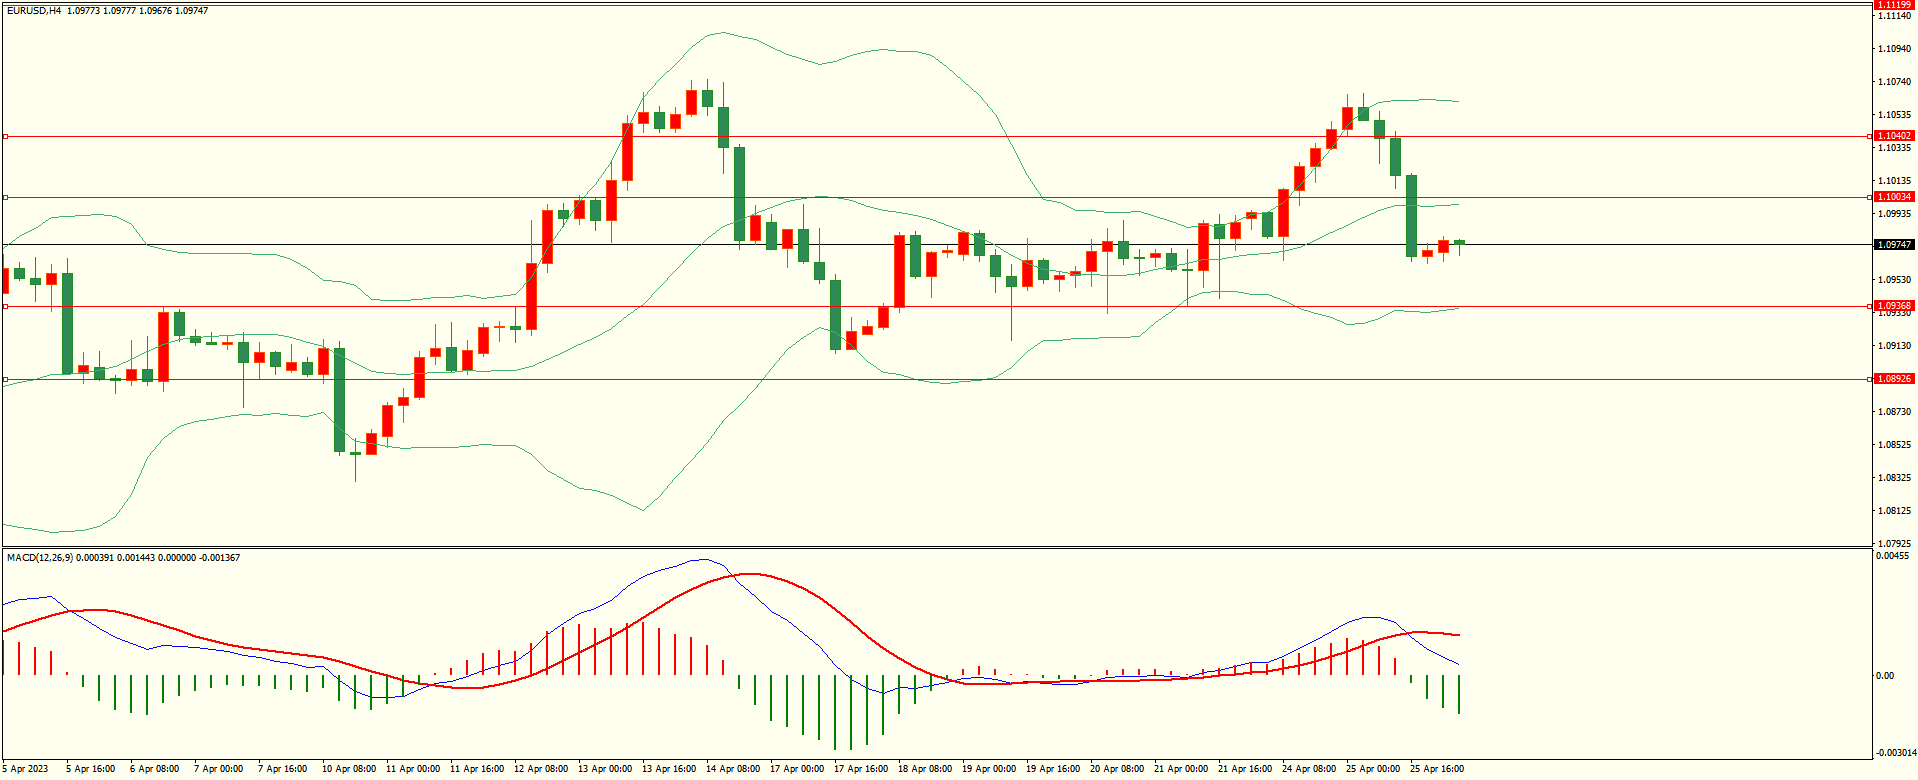1918x780 pixels.
Task: Click the 25 Apr 00:00 time label
Action: [x=1373, y=769]
